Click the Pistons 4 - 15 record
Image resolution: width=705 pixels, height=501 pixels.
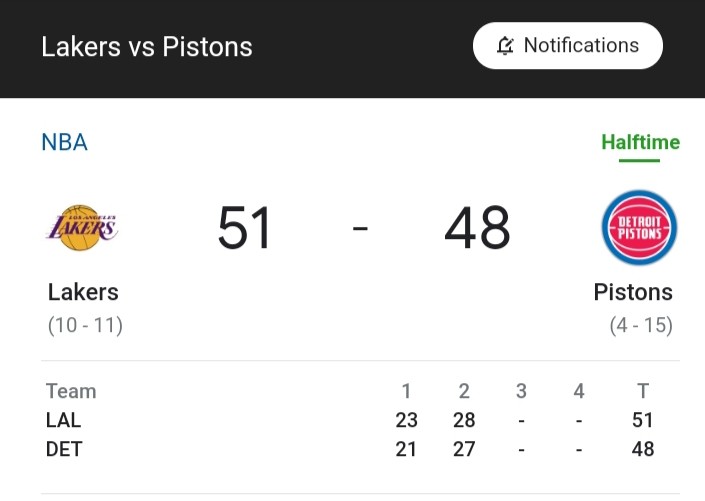641,325
